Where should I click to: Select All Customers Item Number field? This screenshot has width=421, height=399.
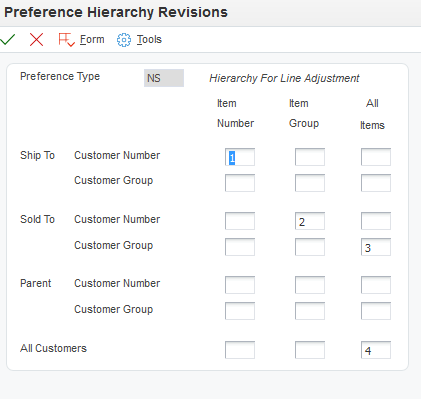[240, 350]
